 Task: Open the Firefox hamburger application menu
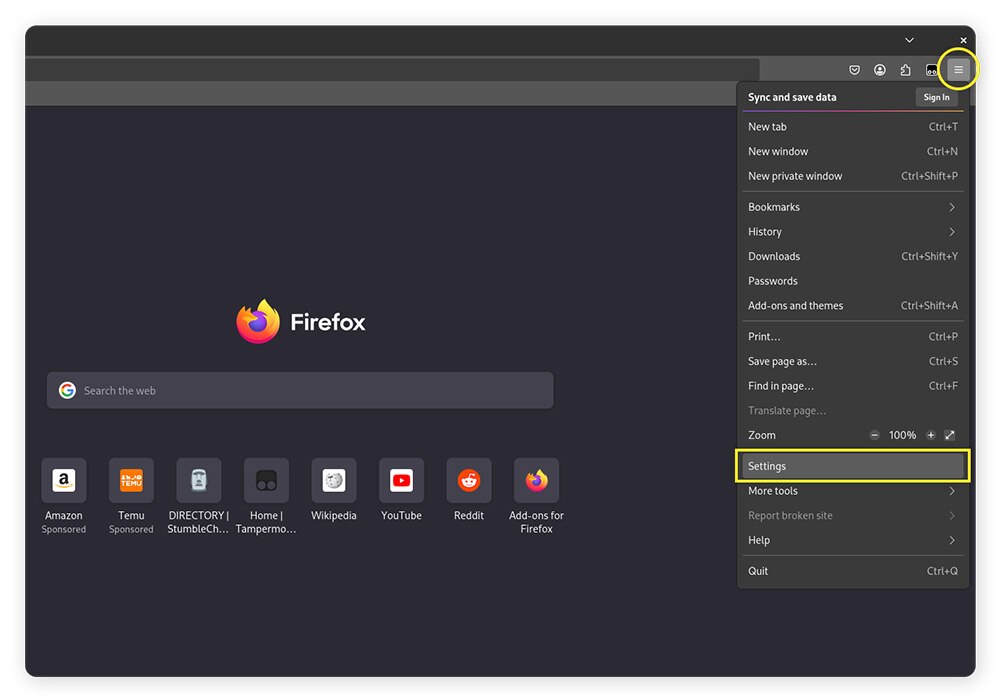[x=958, y=69]
